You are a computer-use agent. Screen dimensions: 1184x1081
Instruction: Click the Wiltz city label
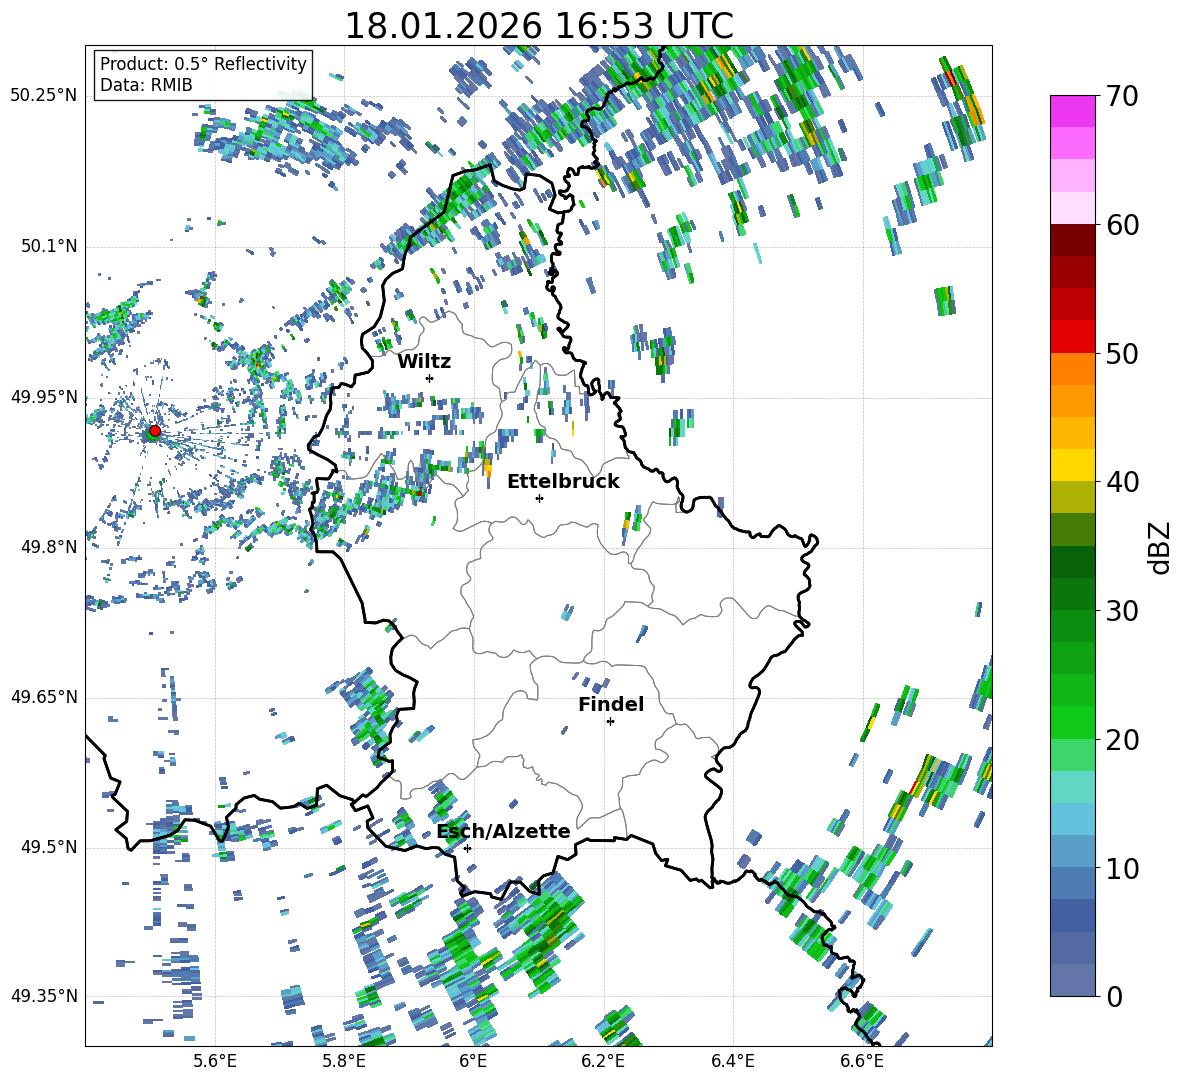point(424,362)
